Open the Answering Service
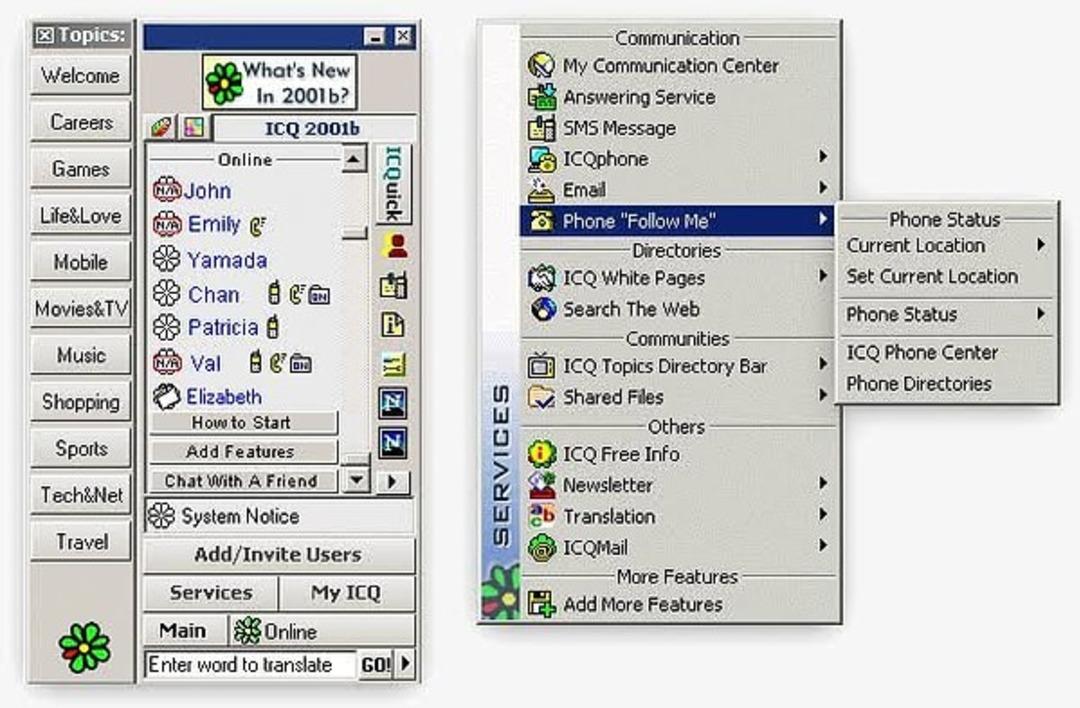The image size is (1080, 708). (x=540, y=97)
